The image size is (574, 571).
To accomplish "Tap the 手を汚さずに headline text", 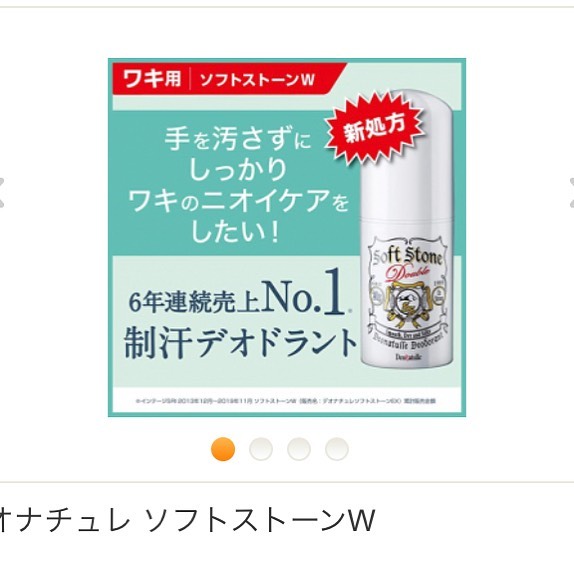I will click(x=237, y=139).
